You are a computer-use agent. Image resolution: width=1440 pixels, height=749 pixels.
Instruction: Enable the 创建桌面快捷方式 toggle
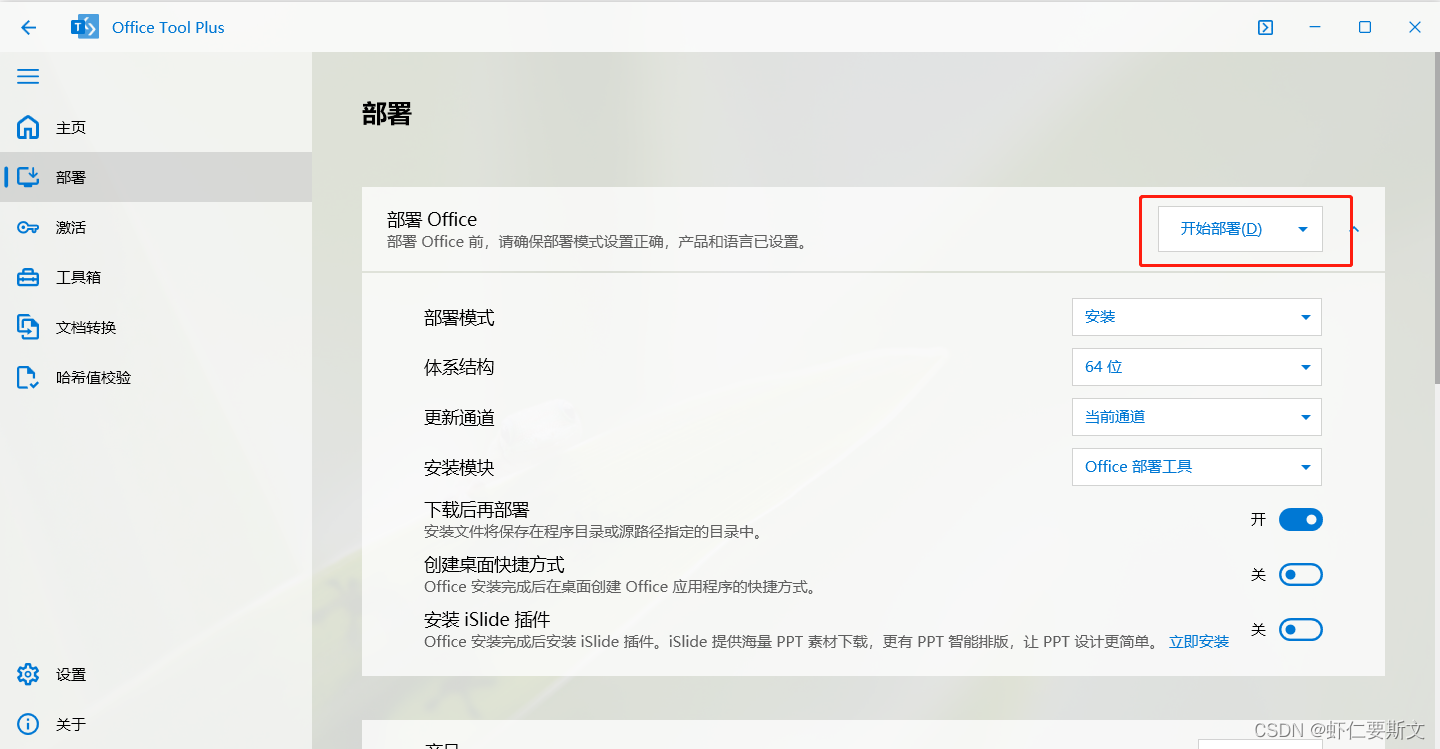[1301, 575]
